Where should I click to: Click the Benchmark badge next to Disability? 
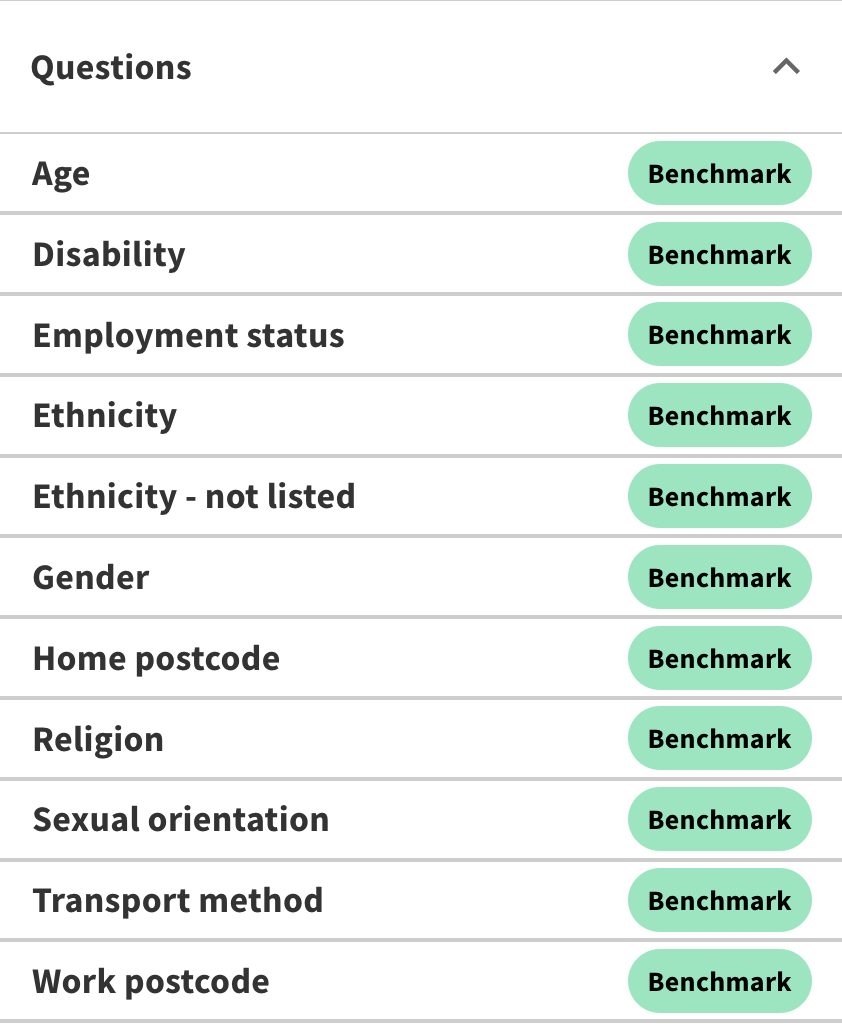click(x=719, y=254)
